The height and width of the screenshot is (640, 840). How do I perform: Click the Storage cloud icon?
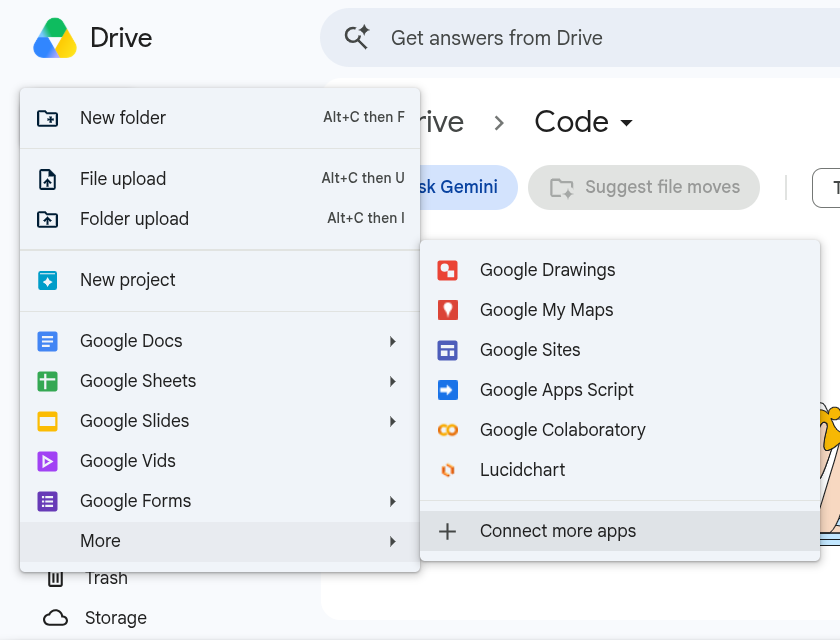click(x=55, y=618)
